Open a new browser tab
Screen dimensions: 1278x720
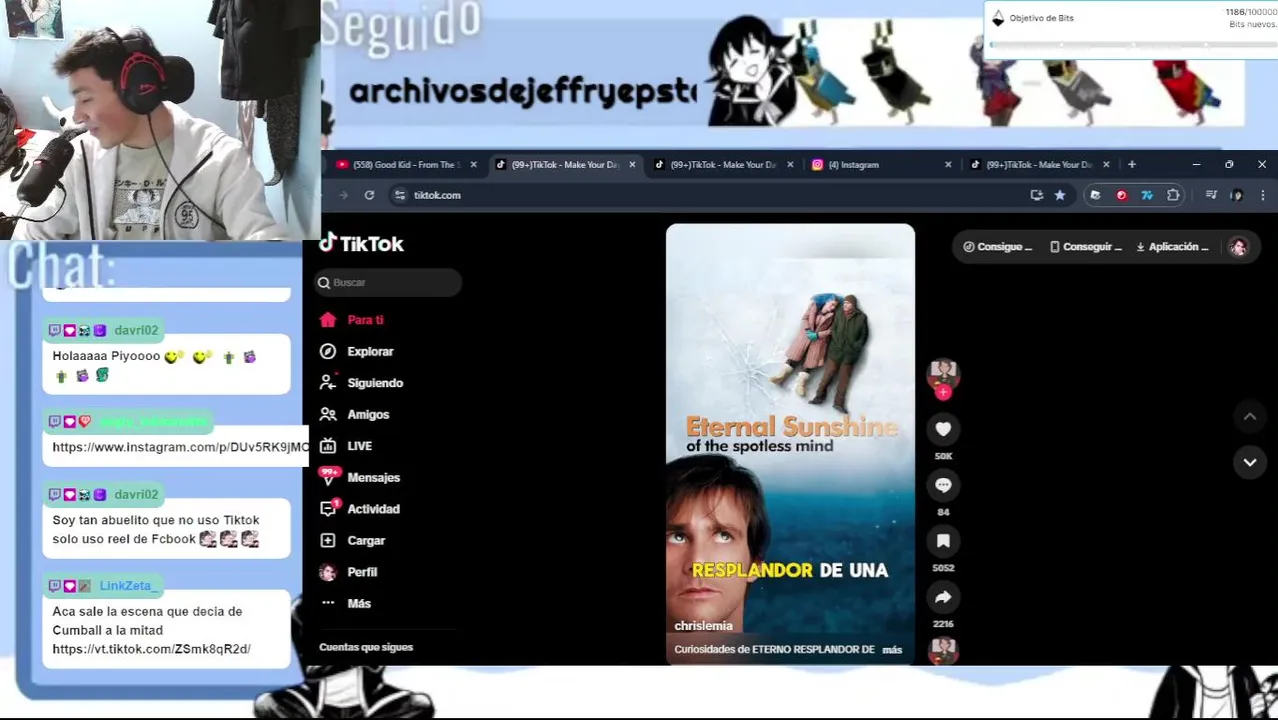click(1131, 165)
